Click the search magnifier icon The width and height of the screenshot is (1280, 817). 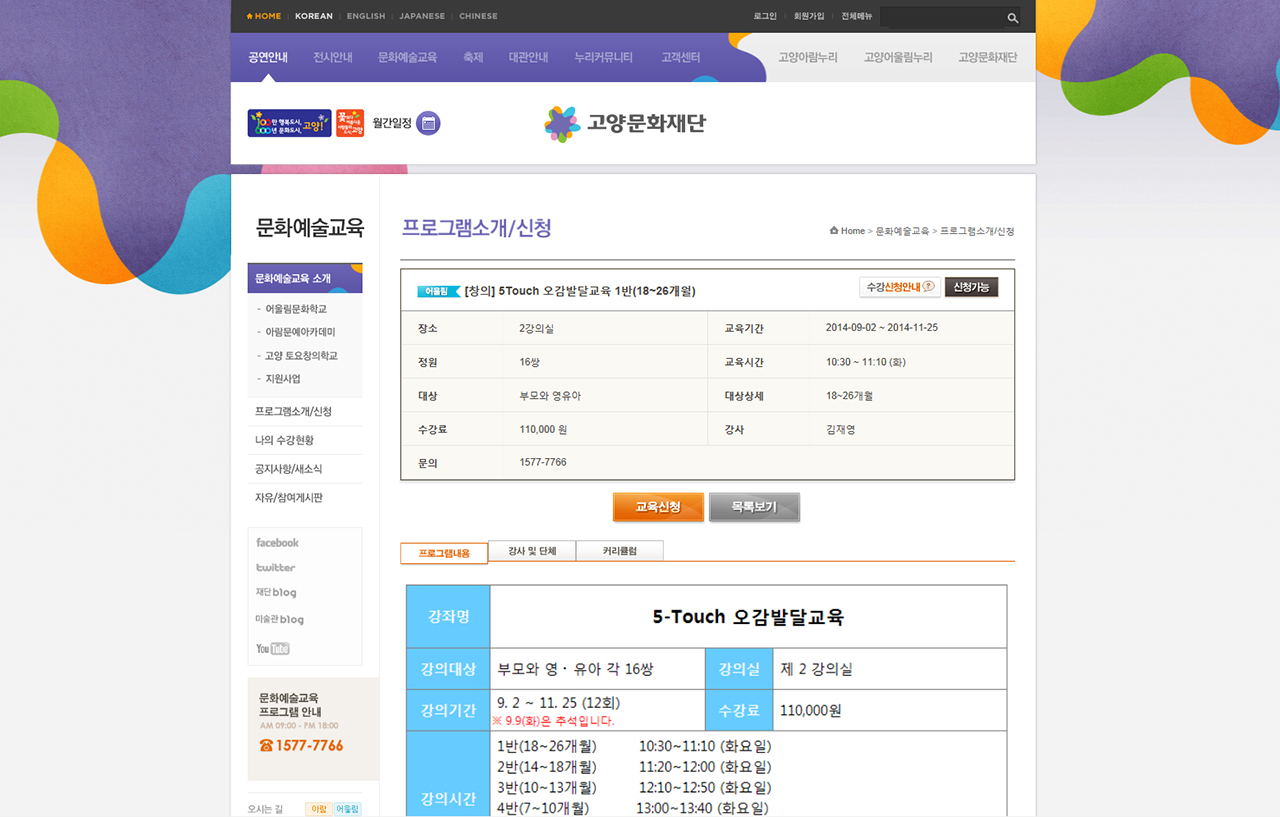point(1012,18)
